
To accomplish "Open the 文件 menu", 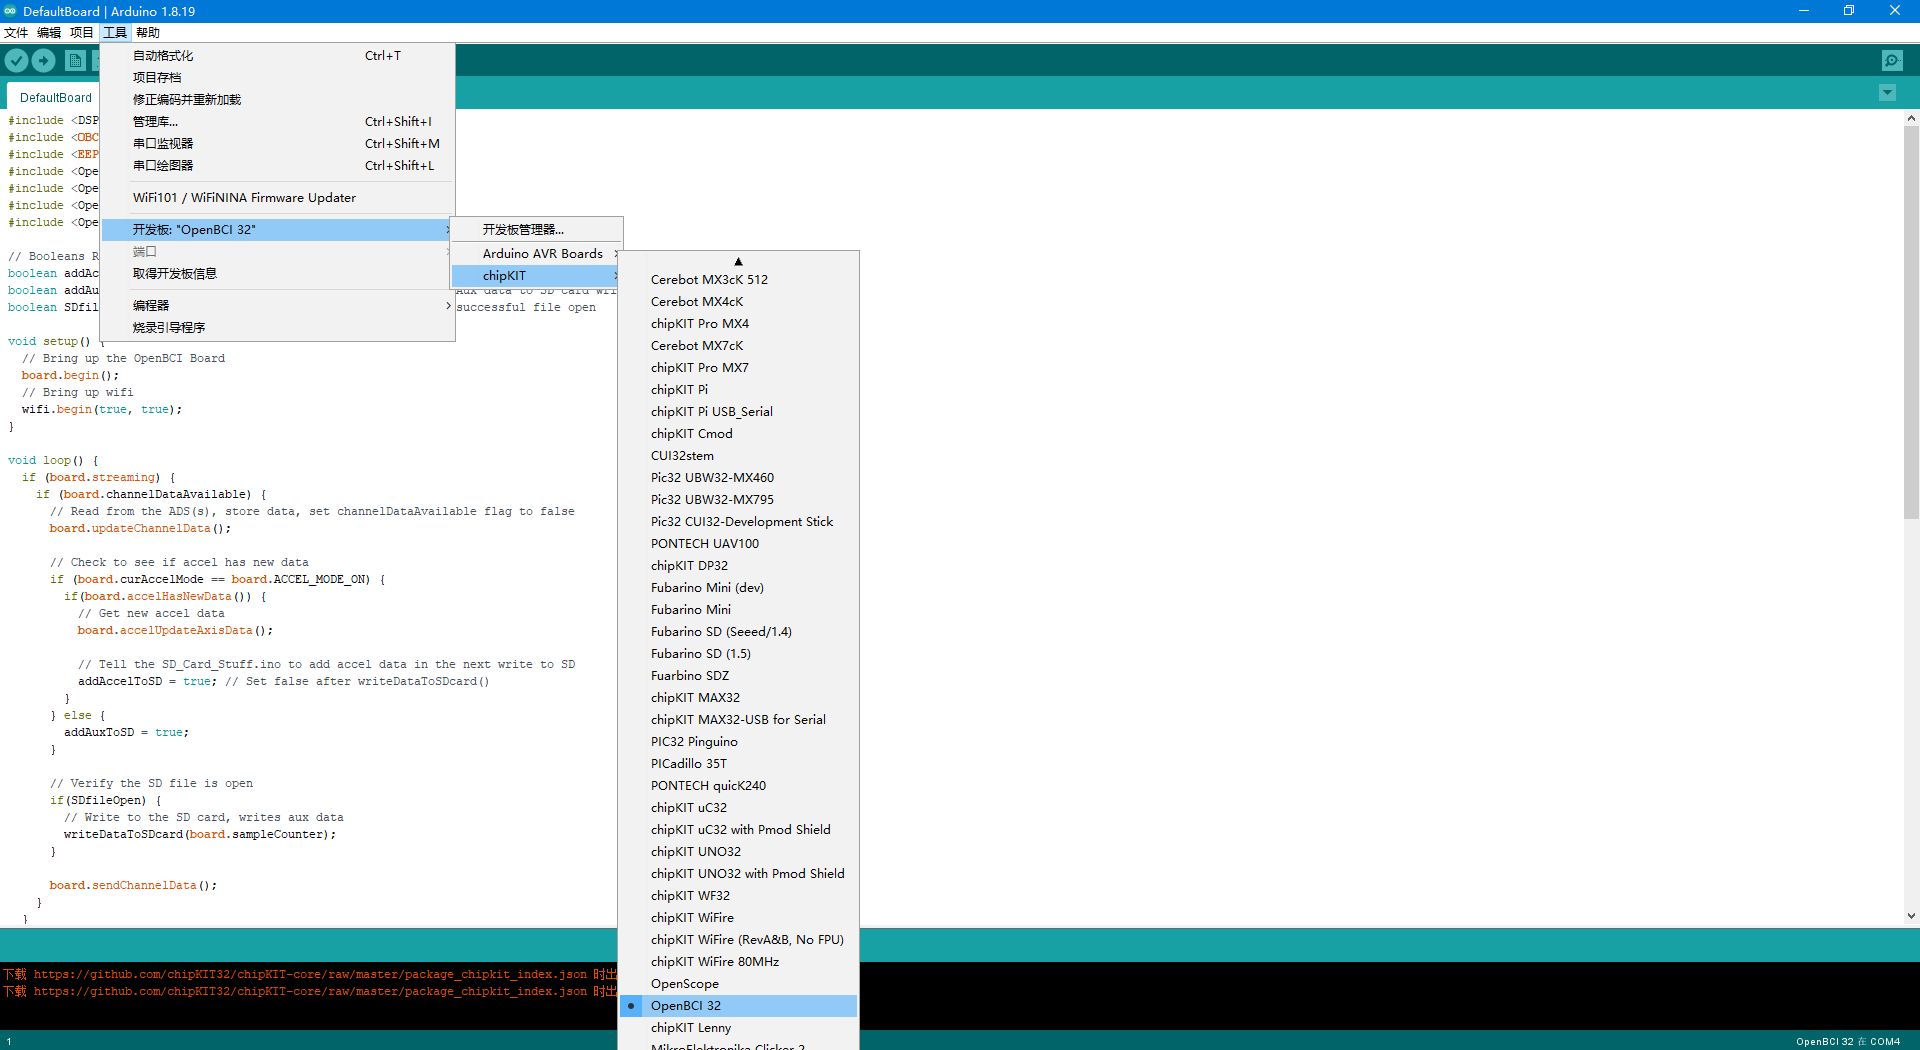I will [x=16, y=32].
